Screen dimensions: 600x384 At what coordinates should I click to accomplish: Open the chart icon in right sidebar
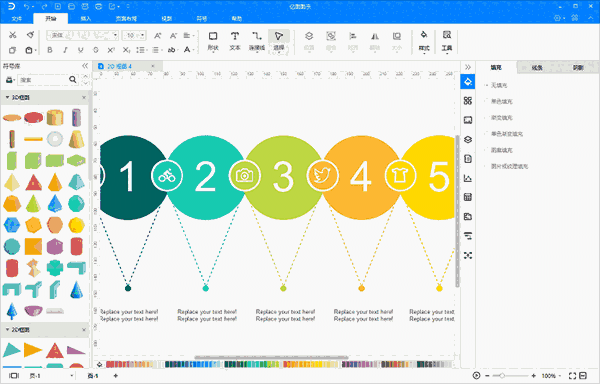click(x=468, y=178)
